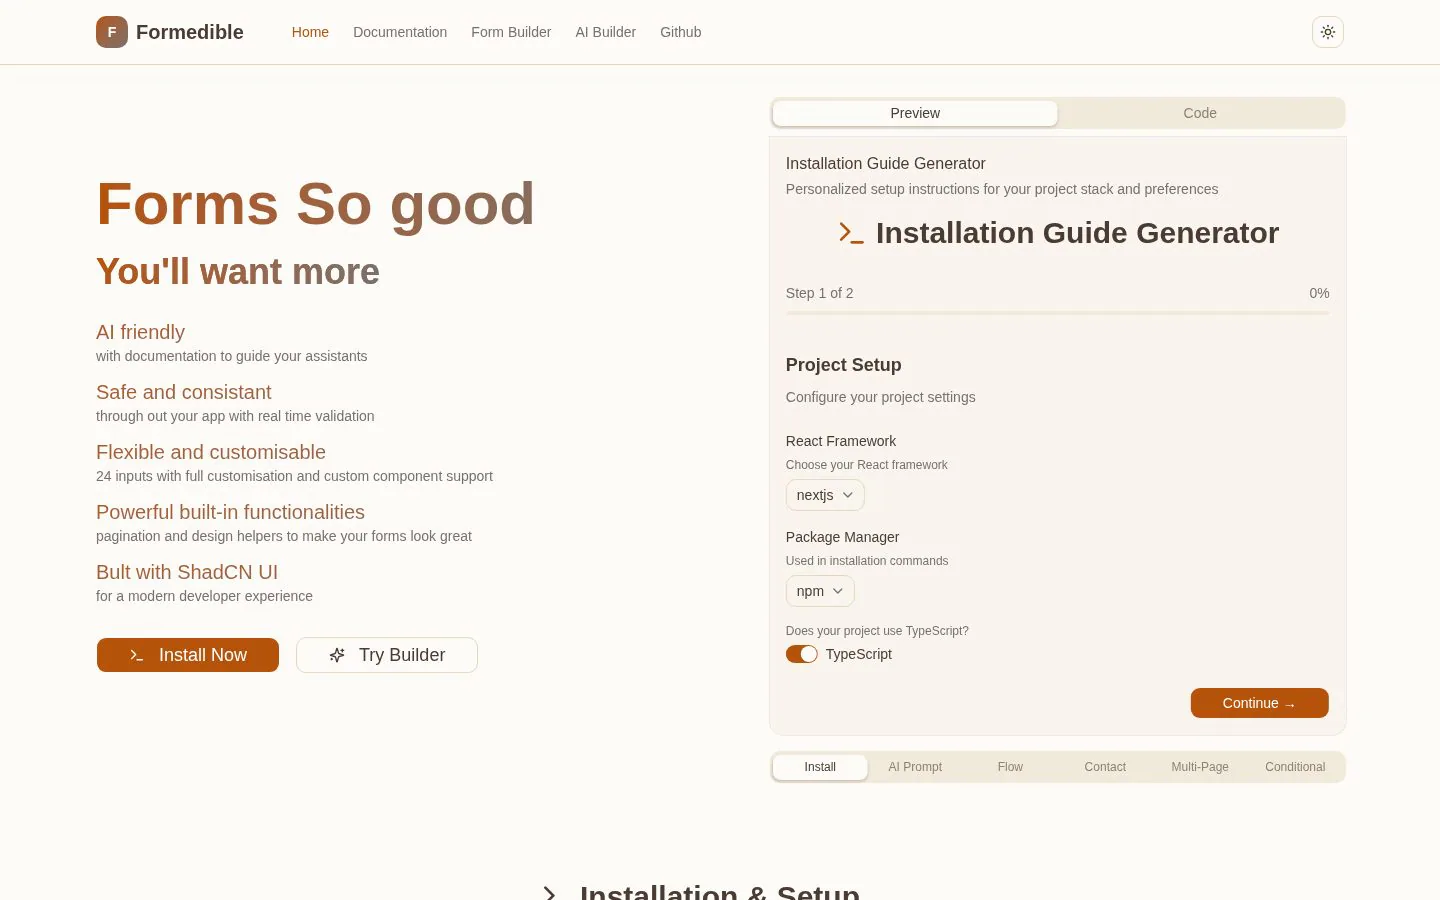
Task: Click 'Configure your project settings' text
Action: click(x=881, y=397)
